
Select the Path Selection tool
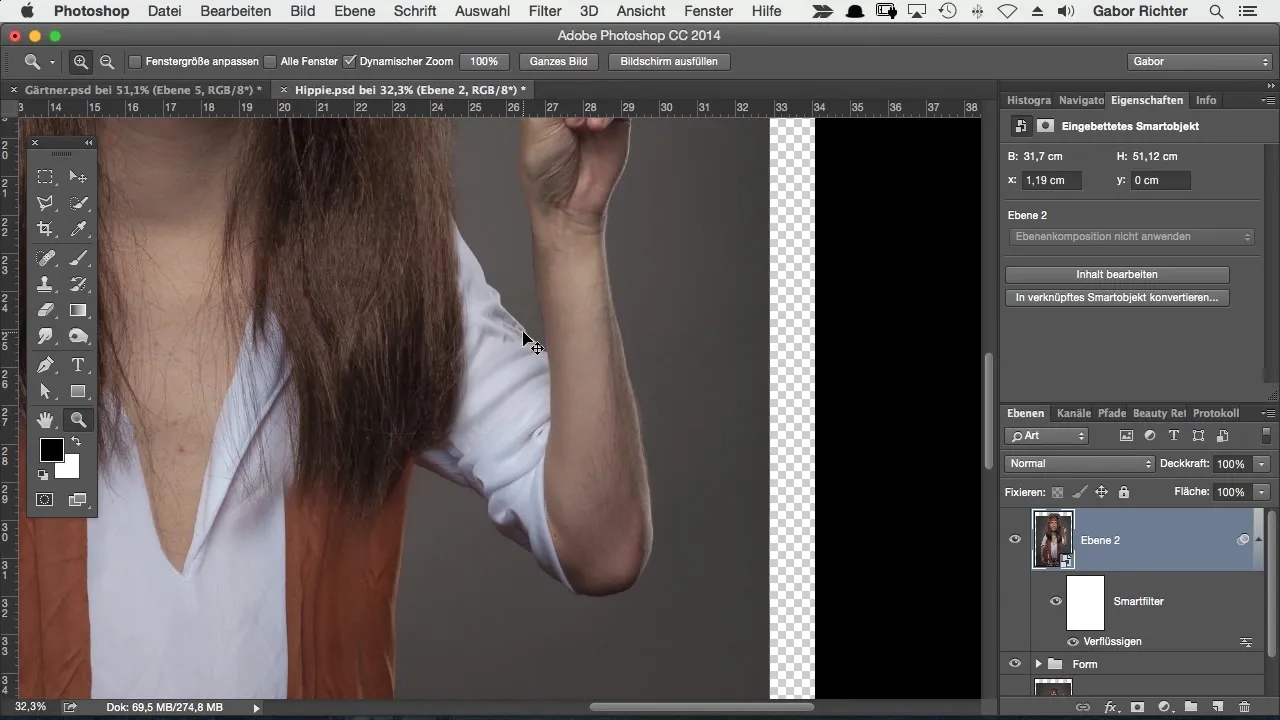pos(46,391)
